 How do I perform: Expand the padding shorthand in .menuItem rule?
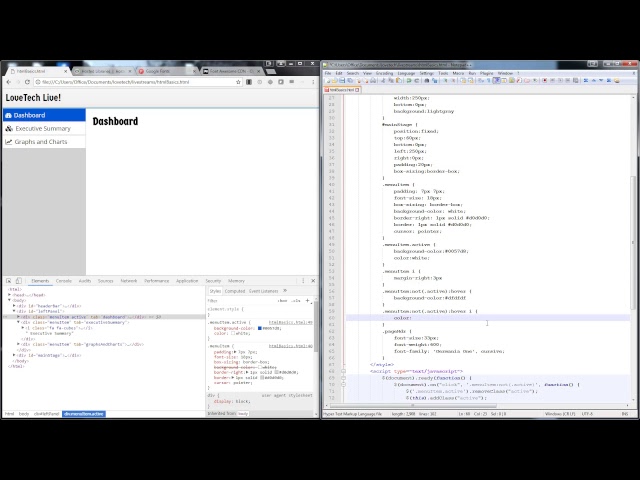(x=235, y=351)
